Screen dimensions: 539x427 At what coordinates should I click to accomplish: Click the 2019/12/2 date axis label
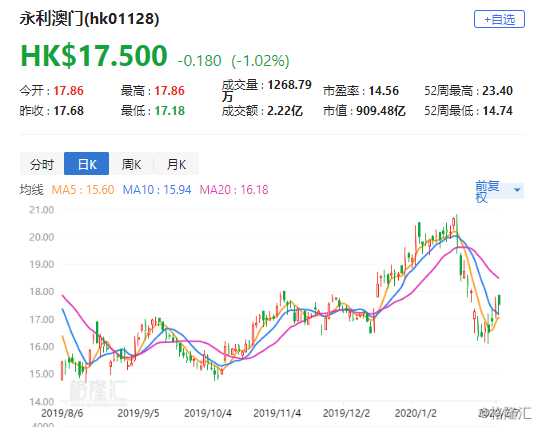(x=346, y=413)
